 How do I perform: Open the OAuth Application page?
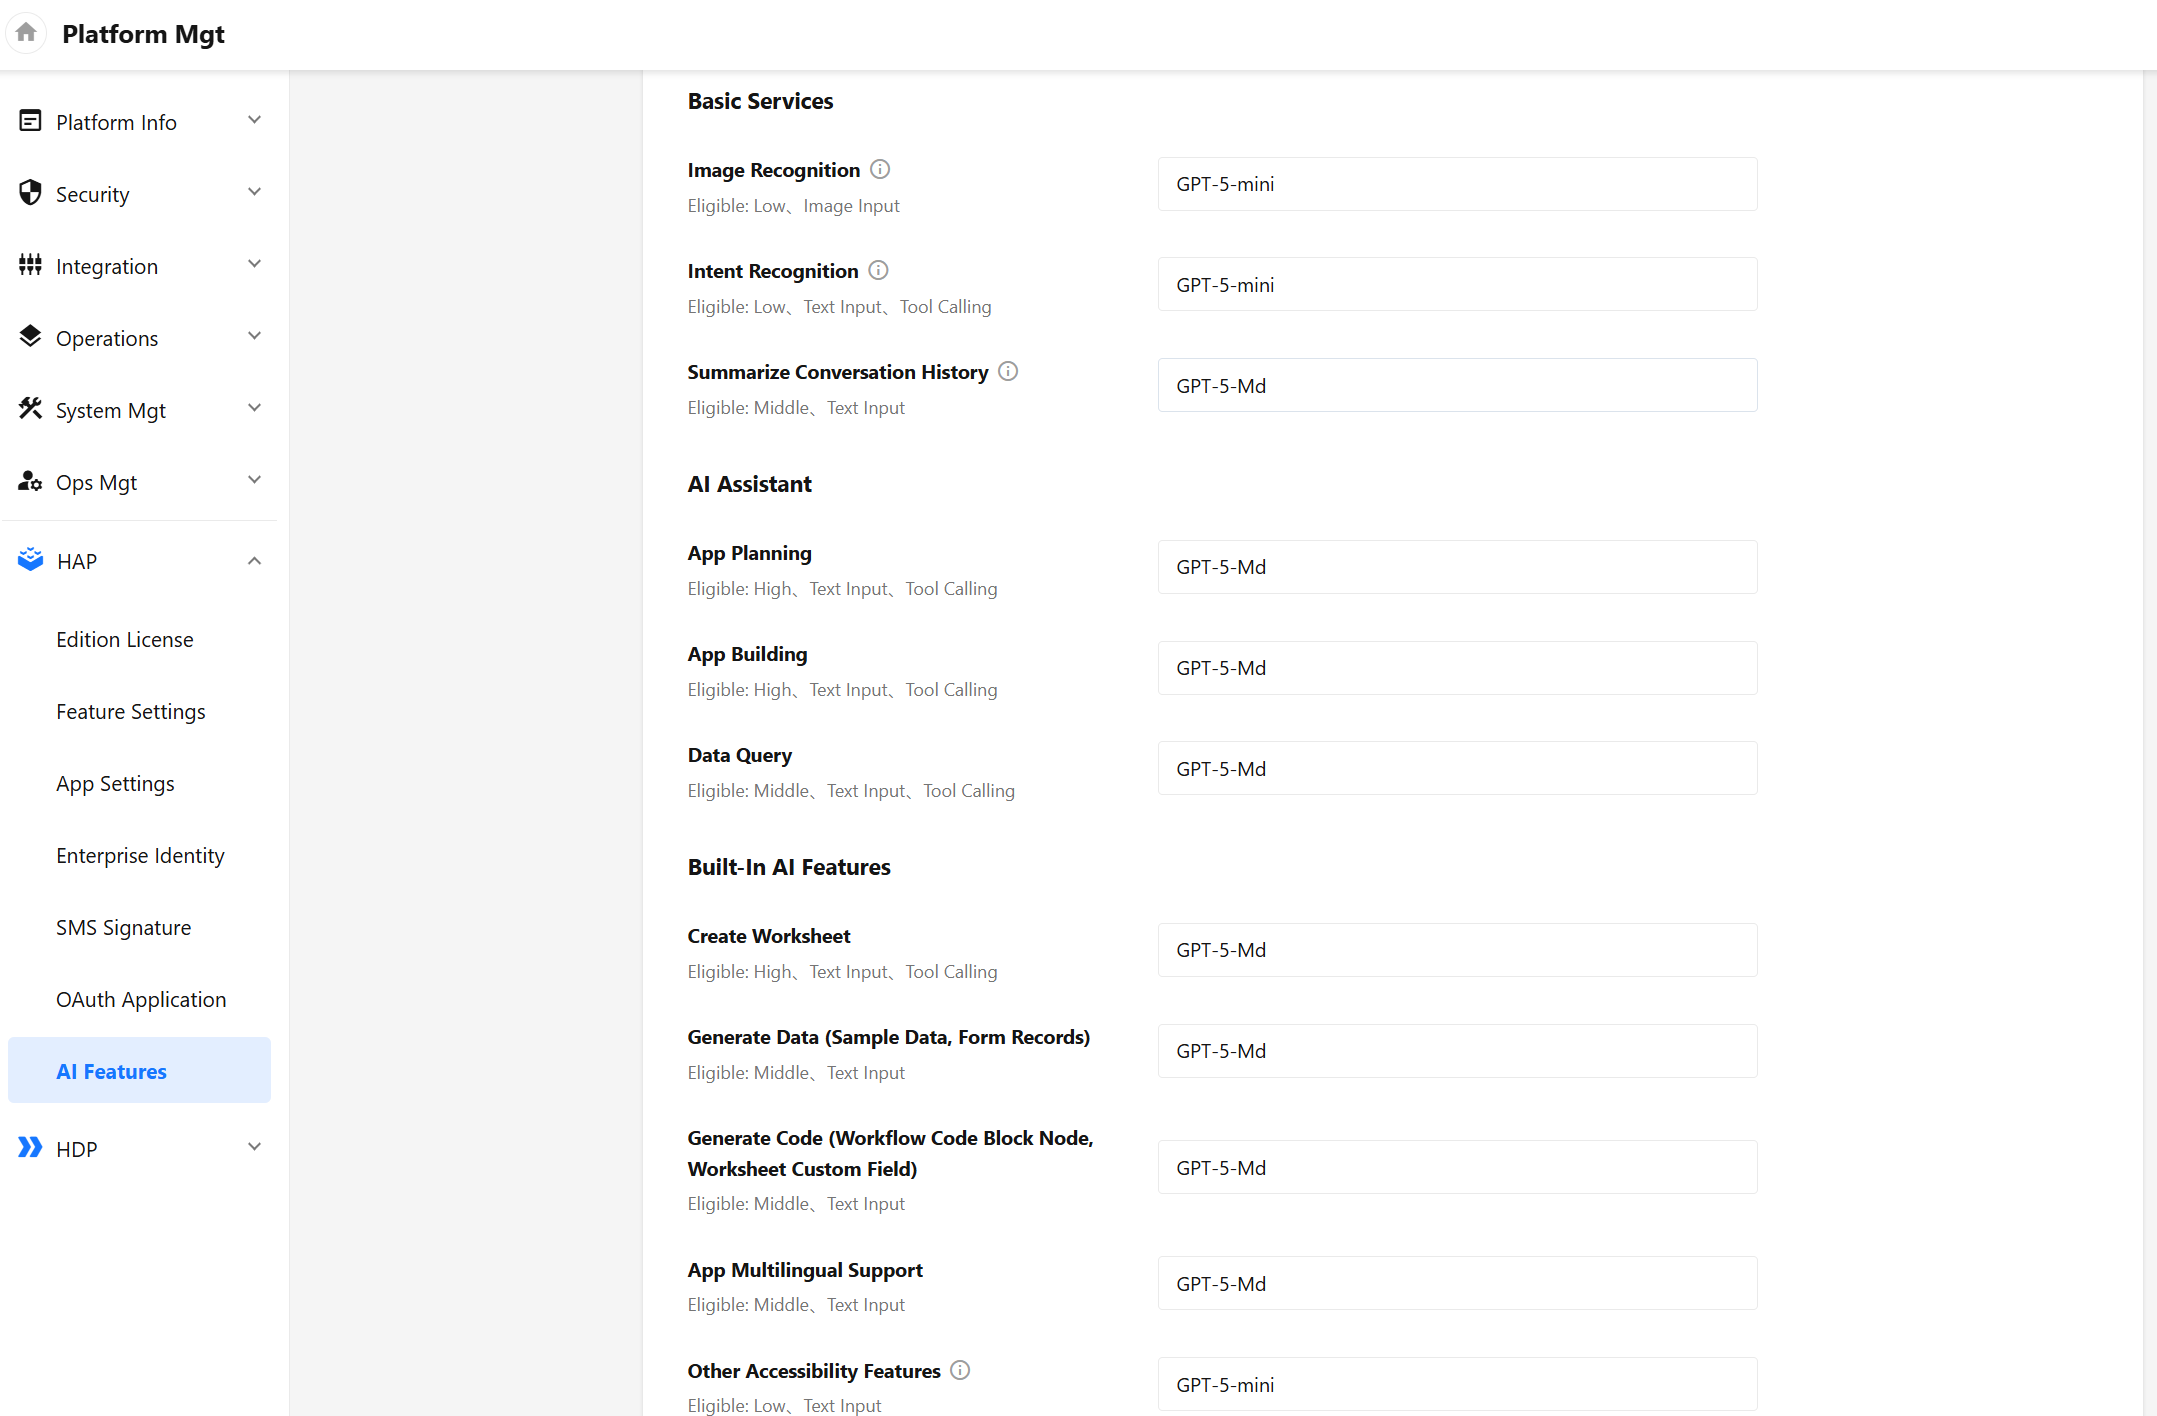pyautogui.click(x=141, y=1000)
